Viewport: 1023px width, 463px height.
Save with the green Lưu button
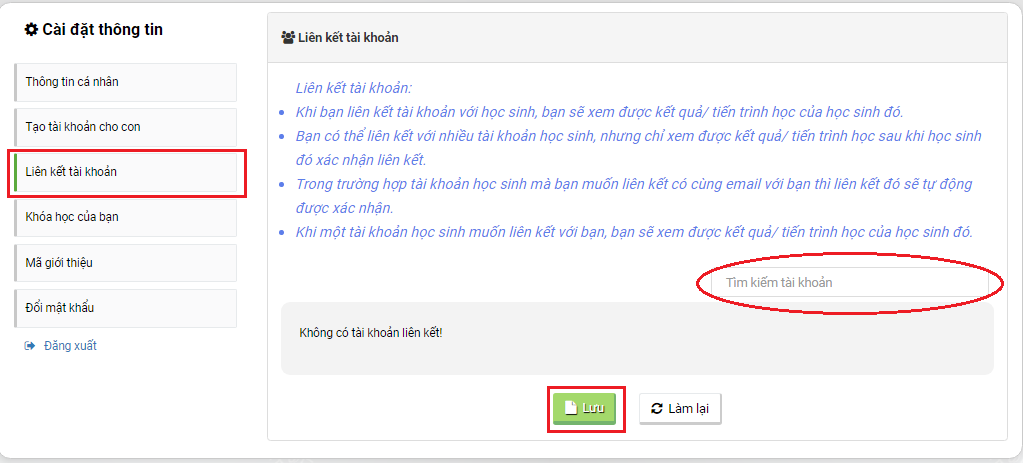[585, 409]
